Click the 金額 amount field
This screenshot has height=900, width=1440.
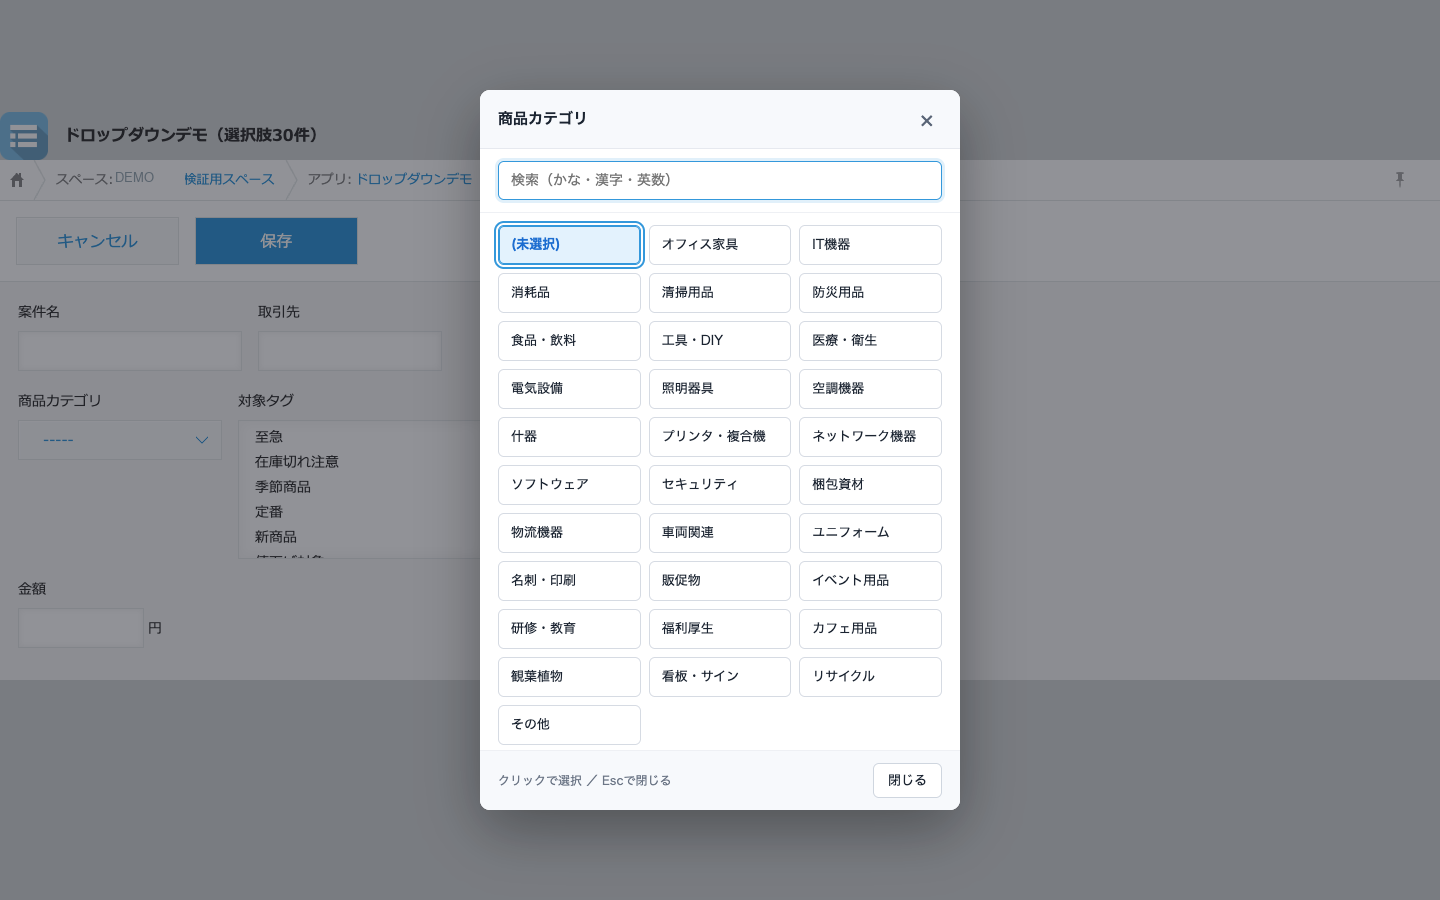coord(81,628)
